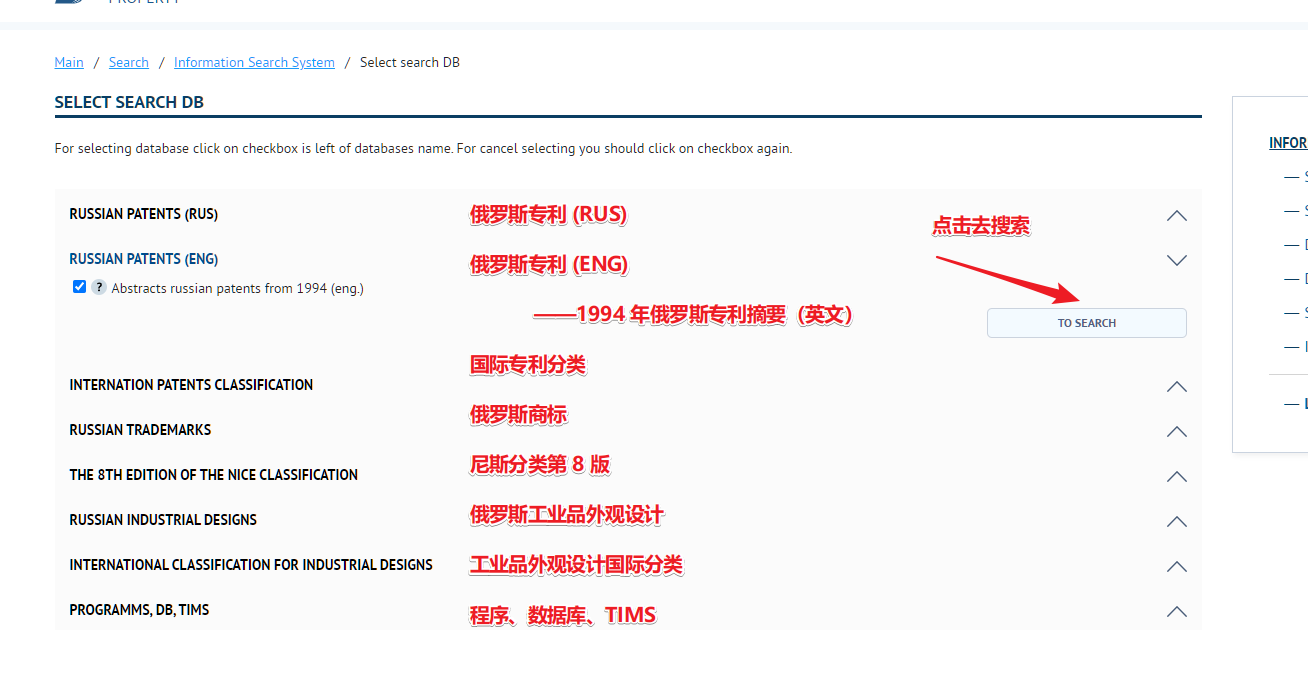Click Abstracts russian patents from 1994 (eng.) label
Screen dimensions: 1308x680
tap(238, 288)
